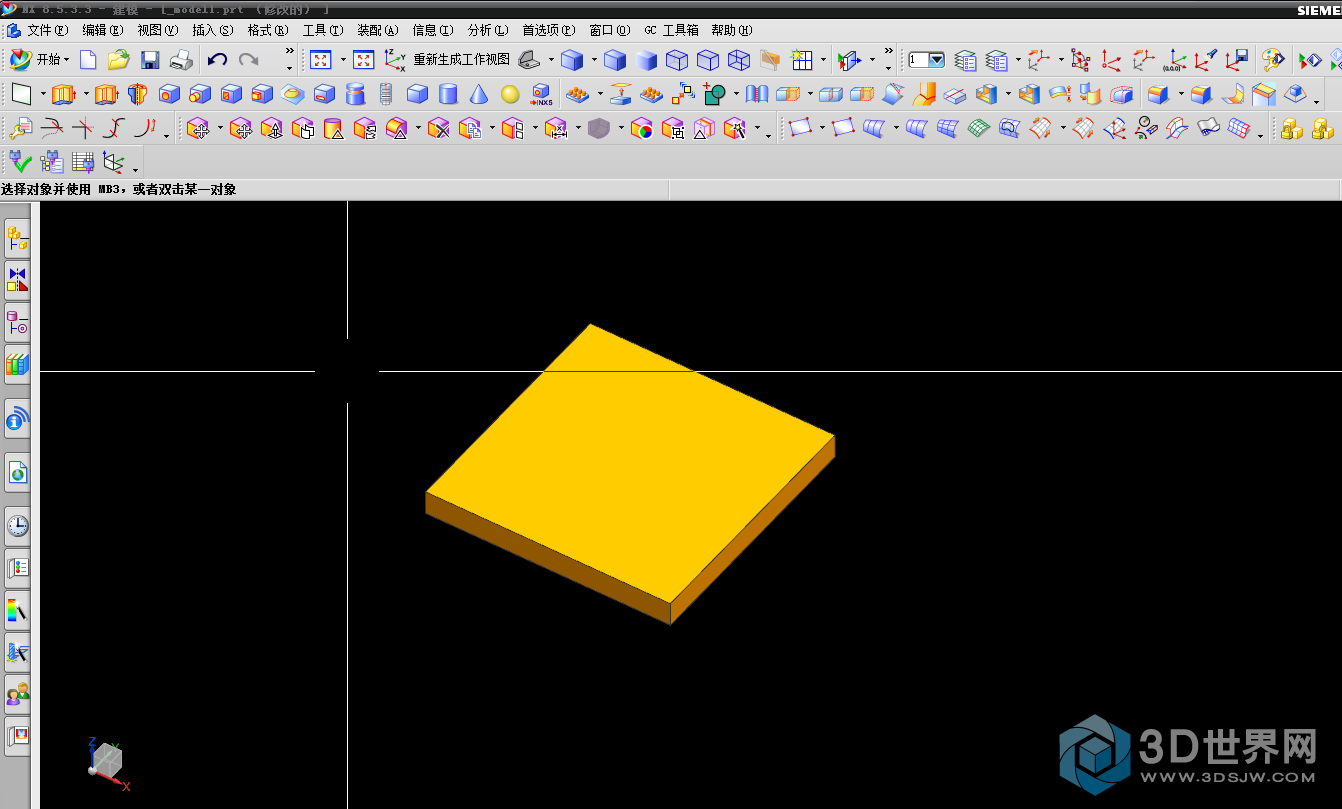The height and width of the screenshot is (809, 1342).
Task: Open the Expressions key icon
Action: point(21,128)
